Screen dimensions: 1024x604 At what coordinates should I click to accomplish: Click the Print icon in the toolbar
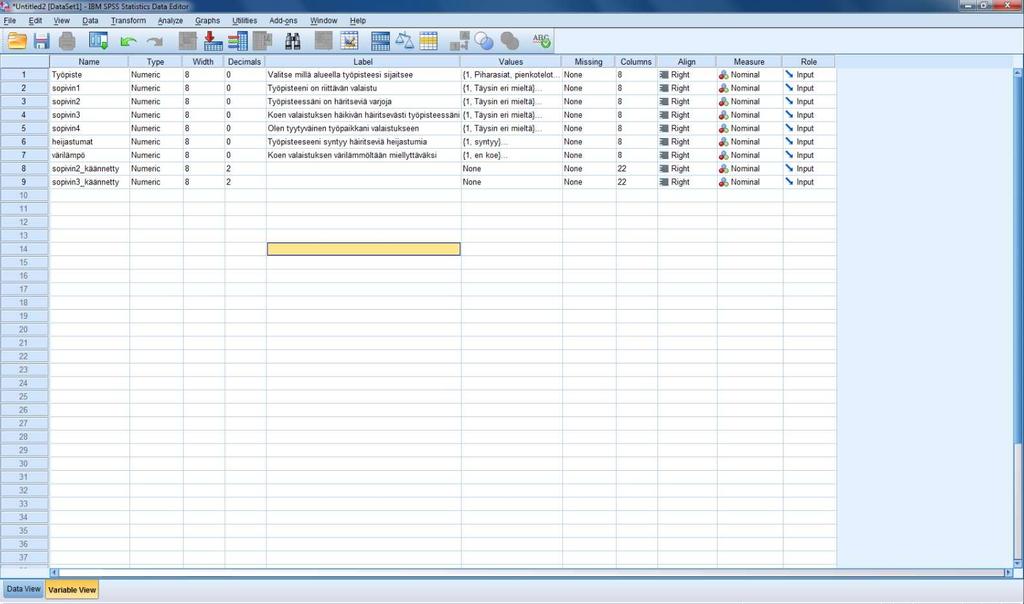pos(67,41)
